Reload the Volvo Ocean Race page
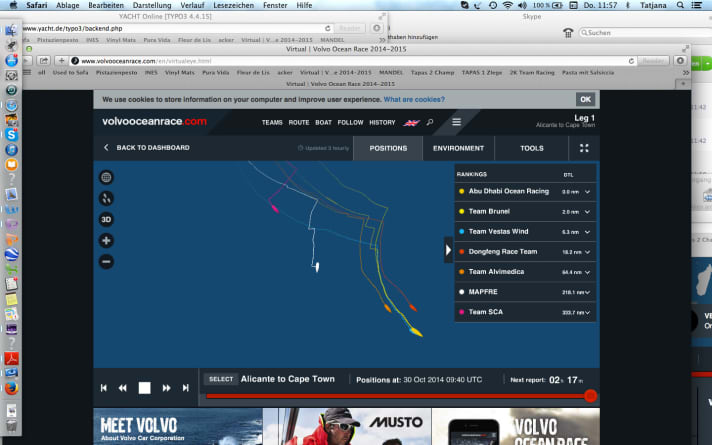Image resolution: width=712 pixels, height=445 pixels. [x=631, y=61]
